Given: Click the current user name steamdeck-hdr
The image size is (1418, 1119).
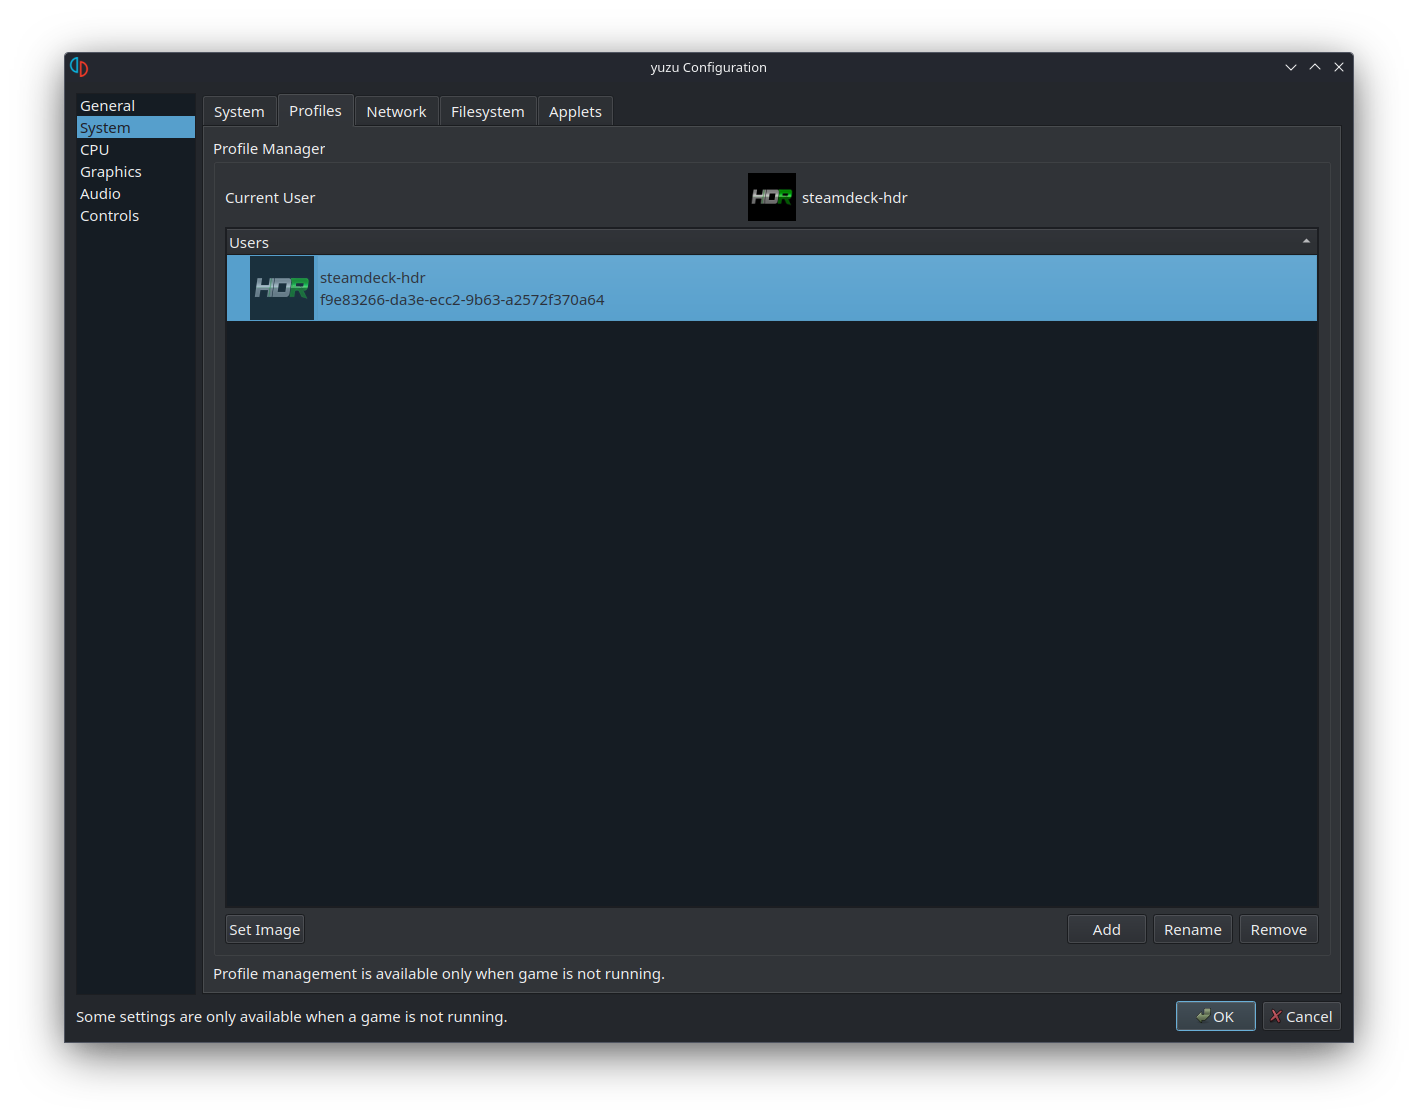Looking at the screenshot, I should pos(855,198).
